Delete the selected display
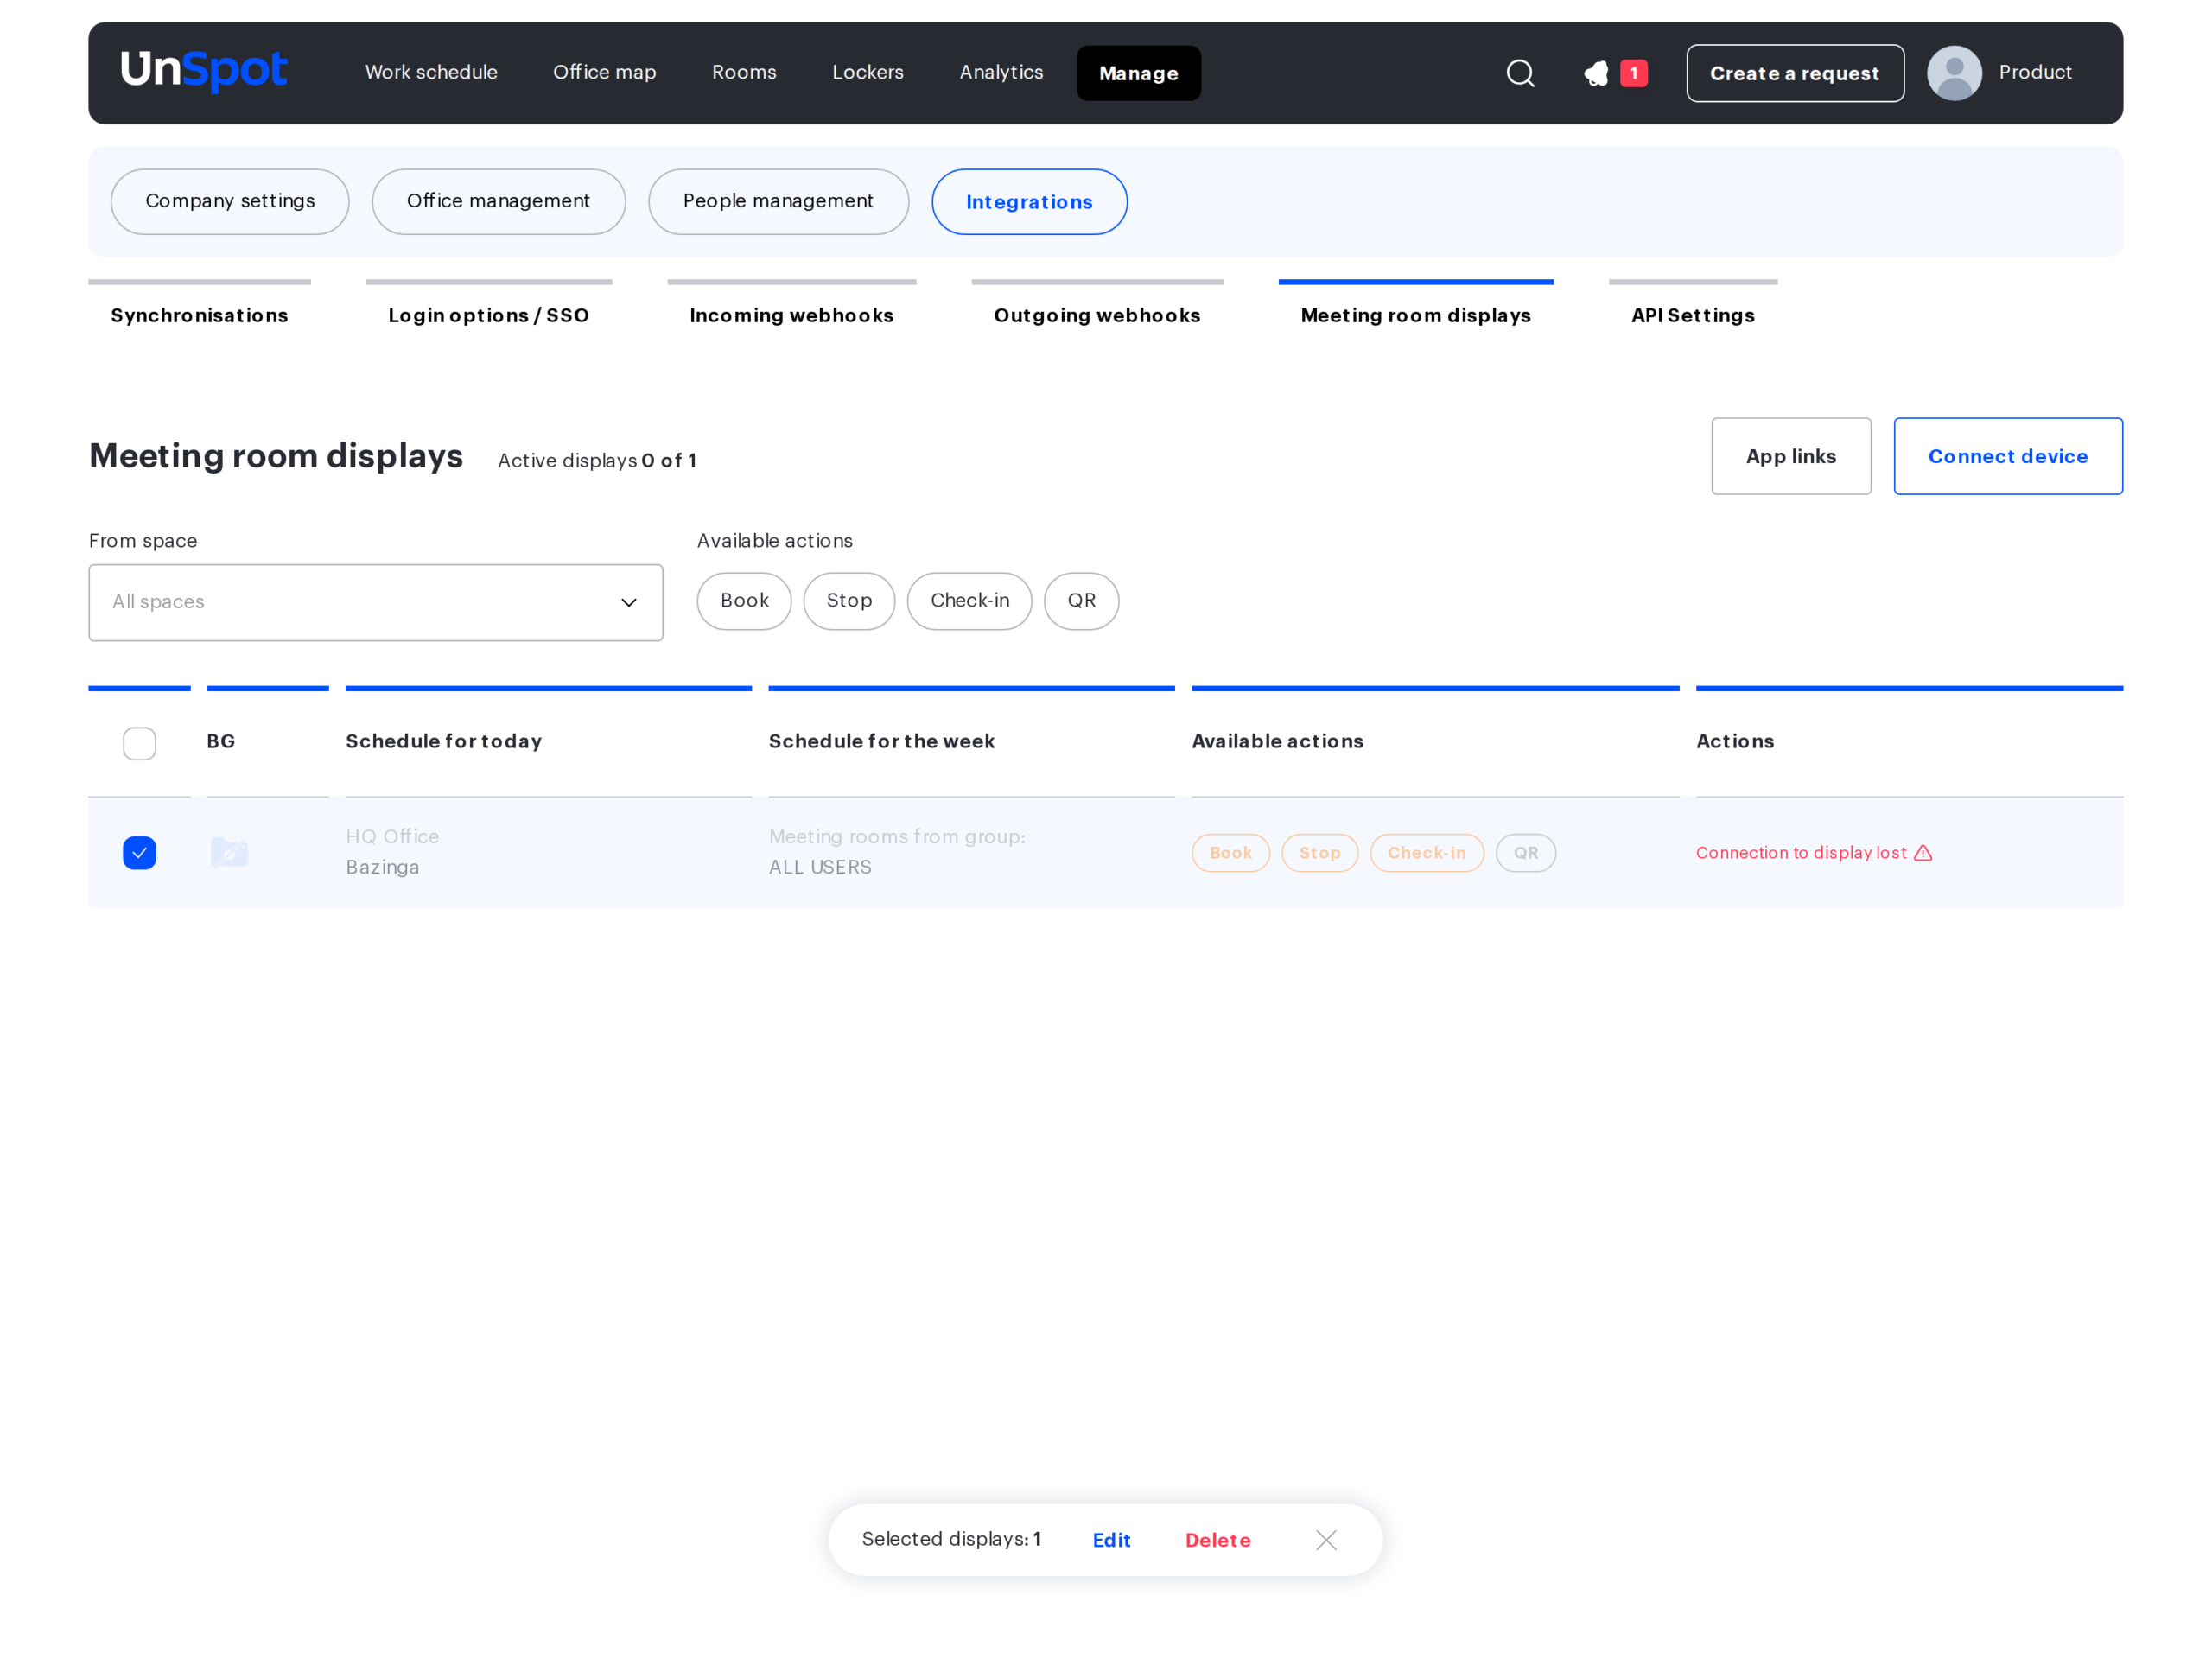The height and width of the screenshot is (1659, 2212). coord(1218,1540)
